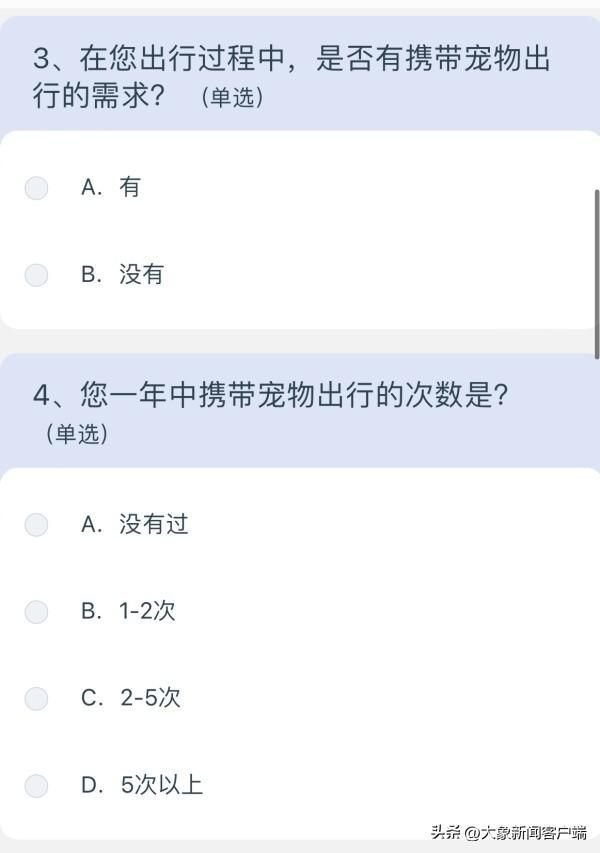Click the 'A. 有' option text
The height and width of the screenshot is (853, 600).
pyautogui.click(x=111, y=187)
